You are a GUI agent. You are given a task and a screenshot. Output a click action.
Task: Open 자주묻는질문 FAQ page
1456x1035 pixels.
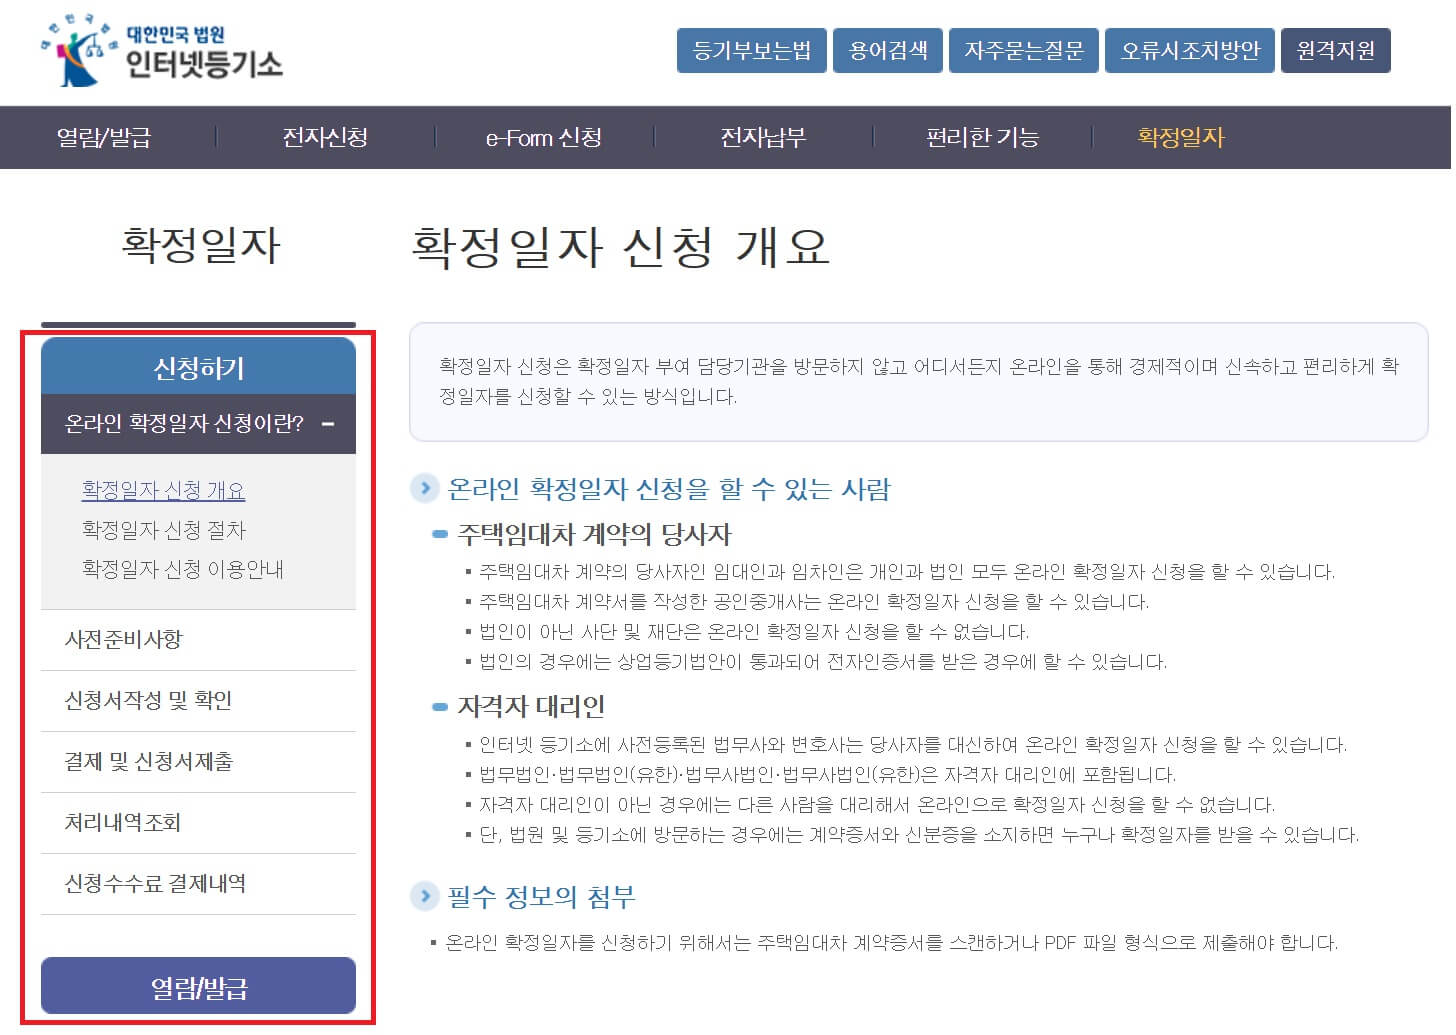click(1024, 50)
